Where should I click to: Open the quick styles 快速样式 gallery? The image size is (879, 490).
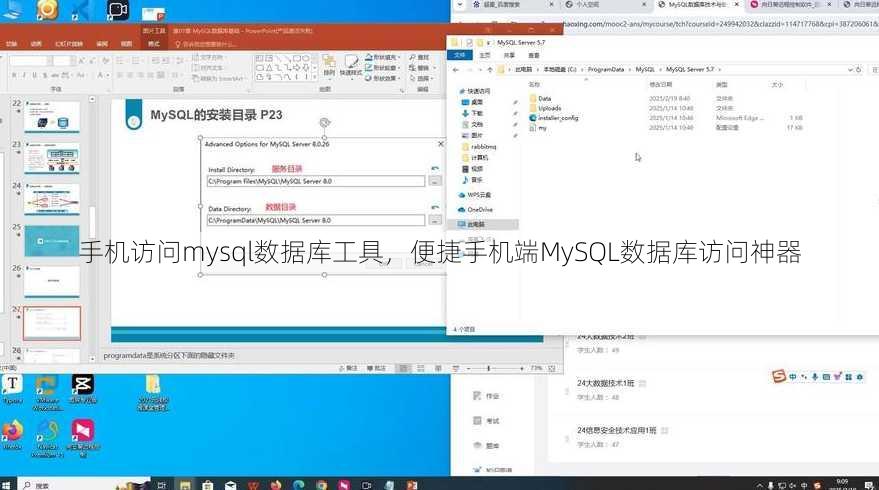click(x=350, y=66)
